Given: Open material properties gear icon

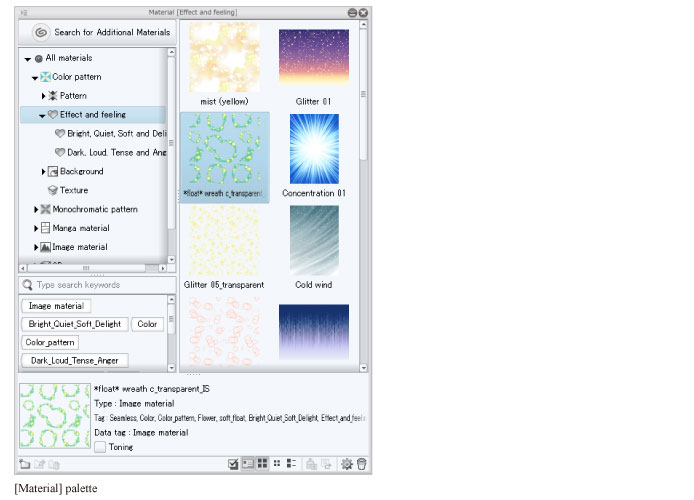Looking at the screenshot, I should pos(347,464).
